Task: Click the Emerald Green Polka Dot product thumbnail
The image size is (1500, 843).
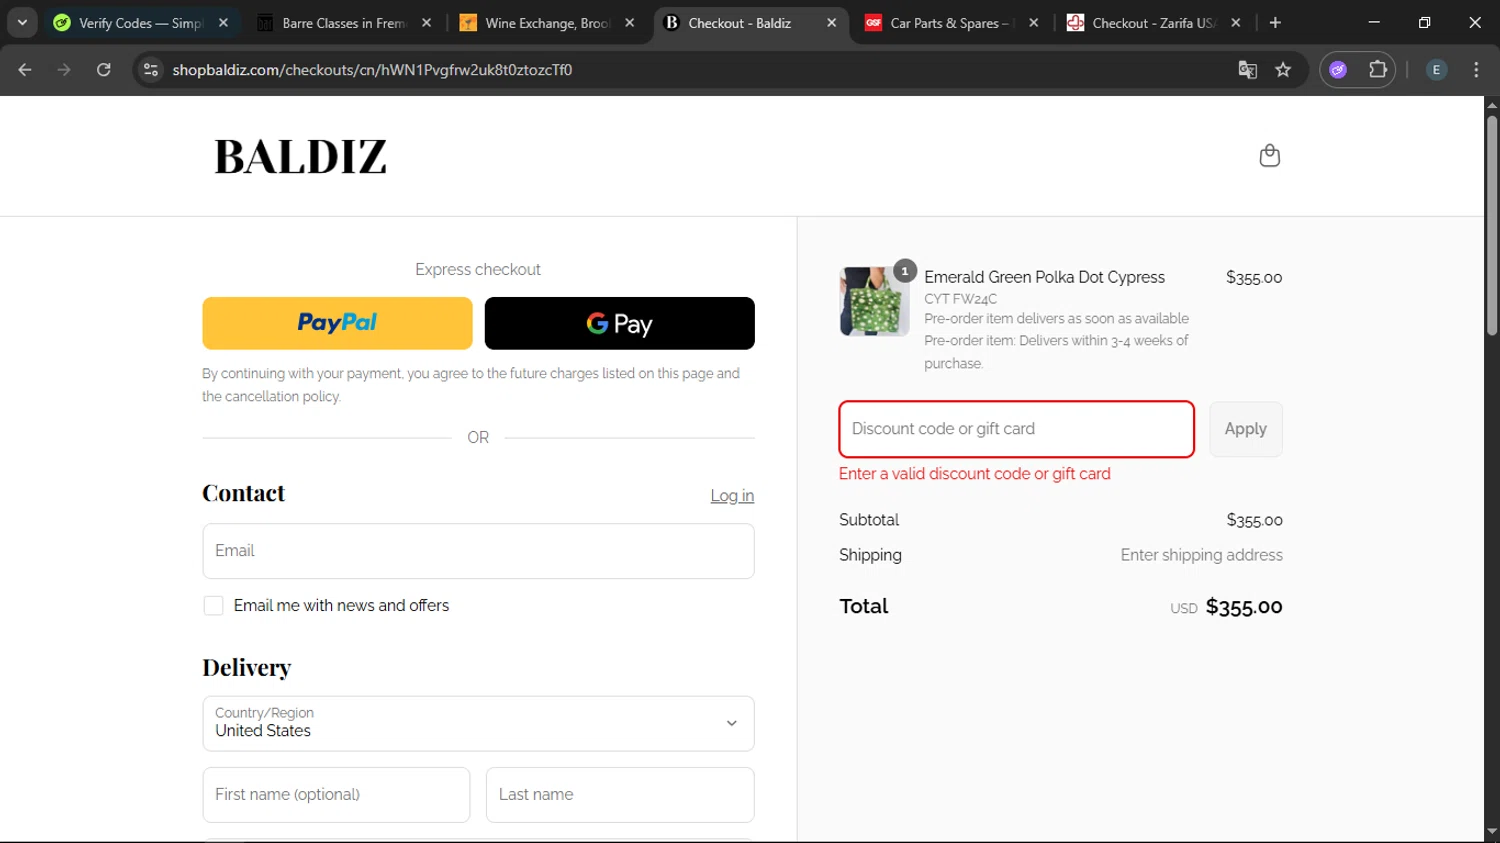Action: (x=874, y=301)
